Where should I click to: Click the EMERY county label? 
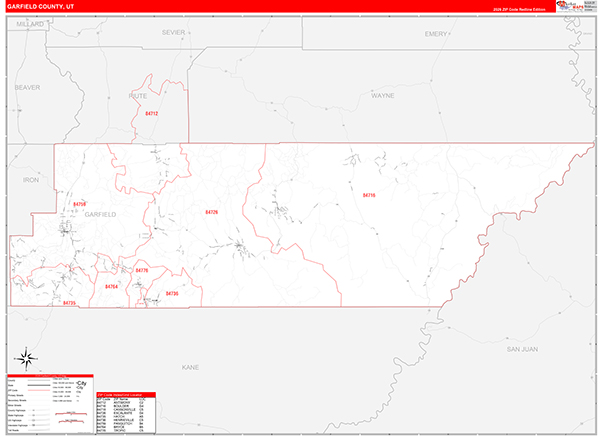coord(436,34)
